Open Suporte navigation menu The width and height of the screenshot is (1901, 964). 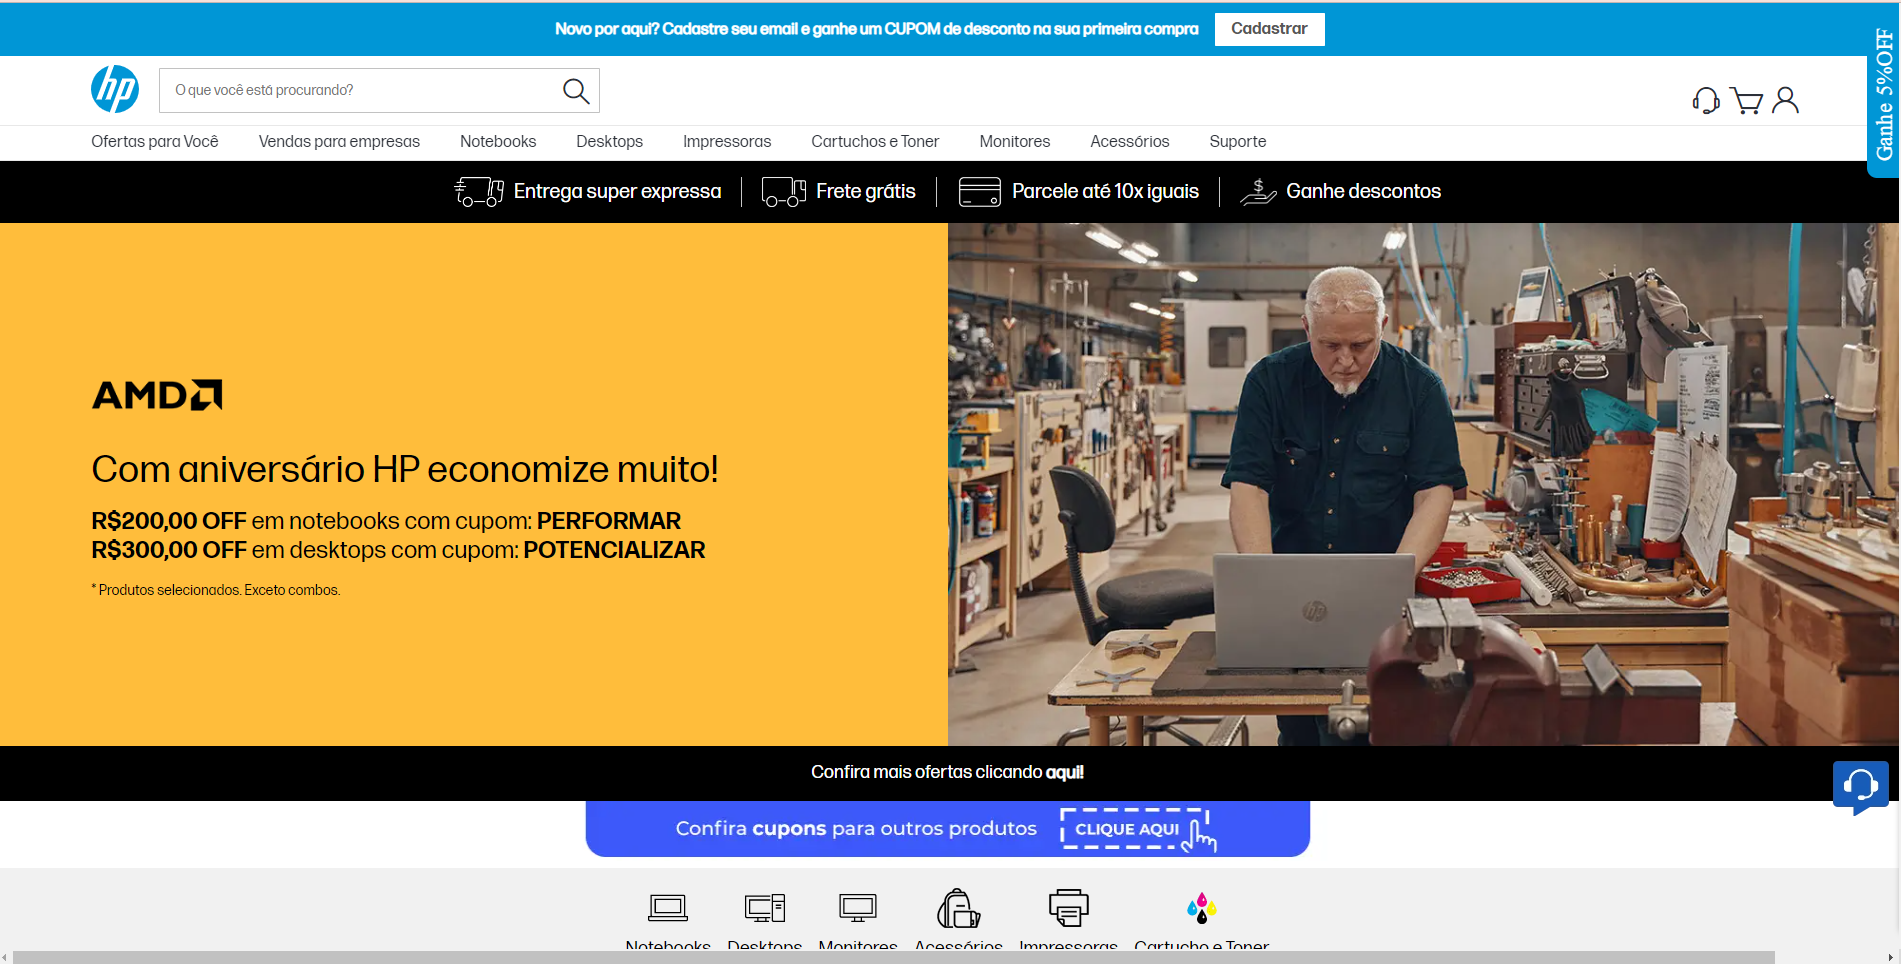click(x=1238, y=142)
